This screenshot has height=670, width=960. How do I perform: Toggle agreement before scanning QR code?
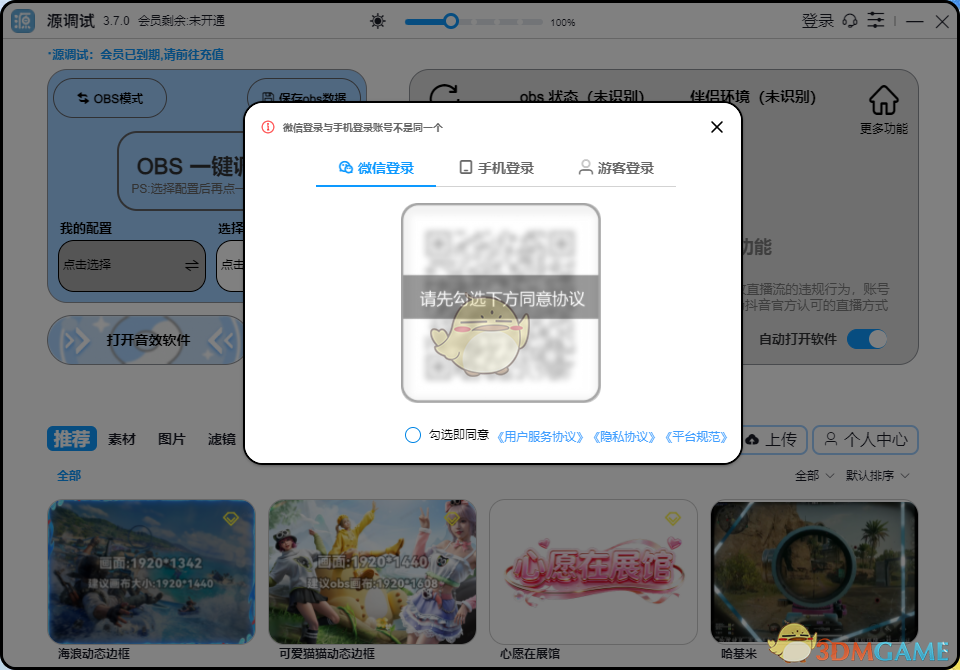click(x=412, y=435)
